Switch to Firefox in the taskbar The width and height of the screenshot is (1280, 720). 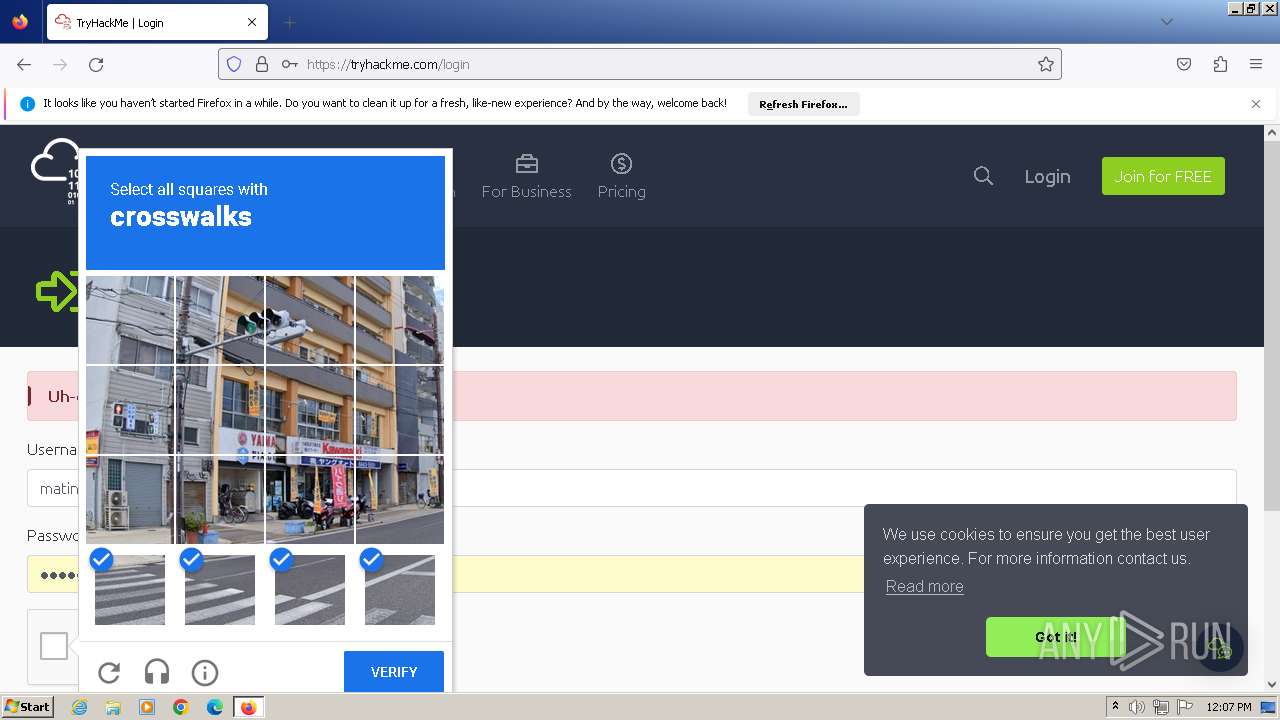click(248, 707)
